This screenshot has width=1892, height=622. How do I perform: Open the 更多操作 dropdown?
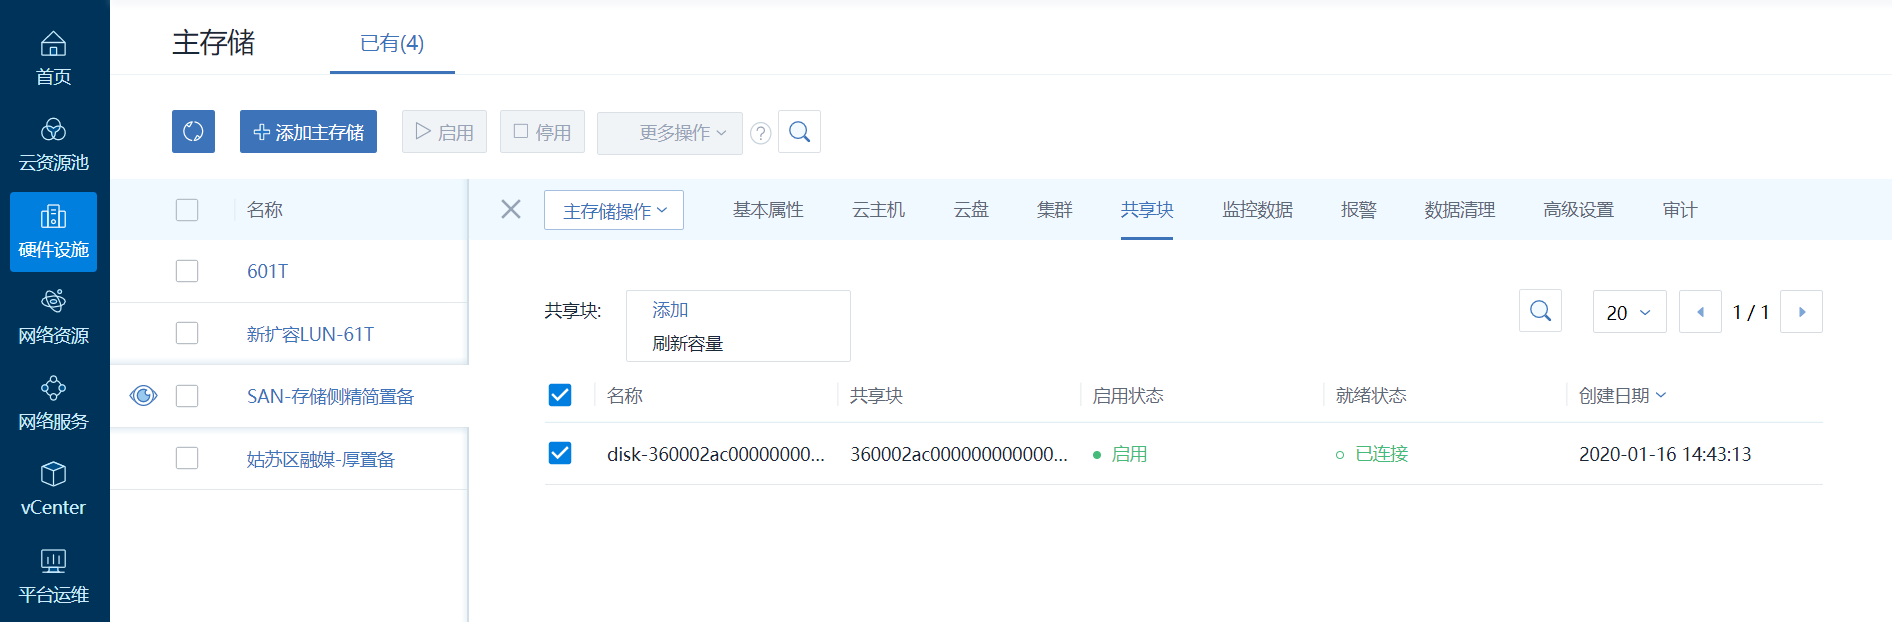click(x=670, y=133)
